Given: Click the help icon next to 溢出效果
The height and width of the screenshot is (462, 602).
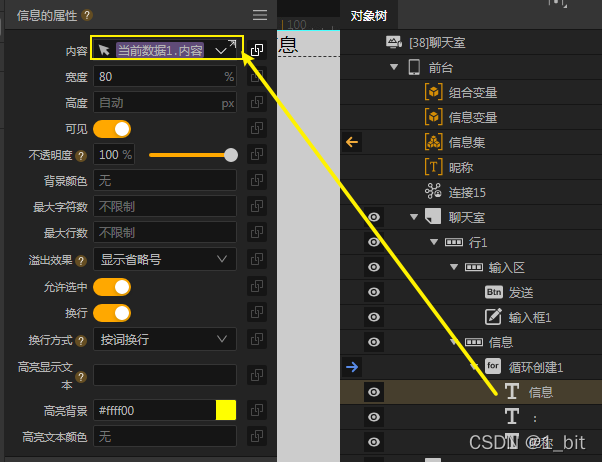Looking at the screenshot, I should pyautogui.click(x=81, y=261).
